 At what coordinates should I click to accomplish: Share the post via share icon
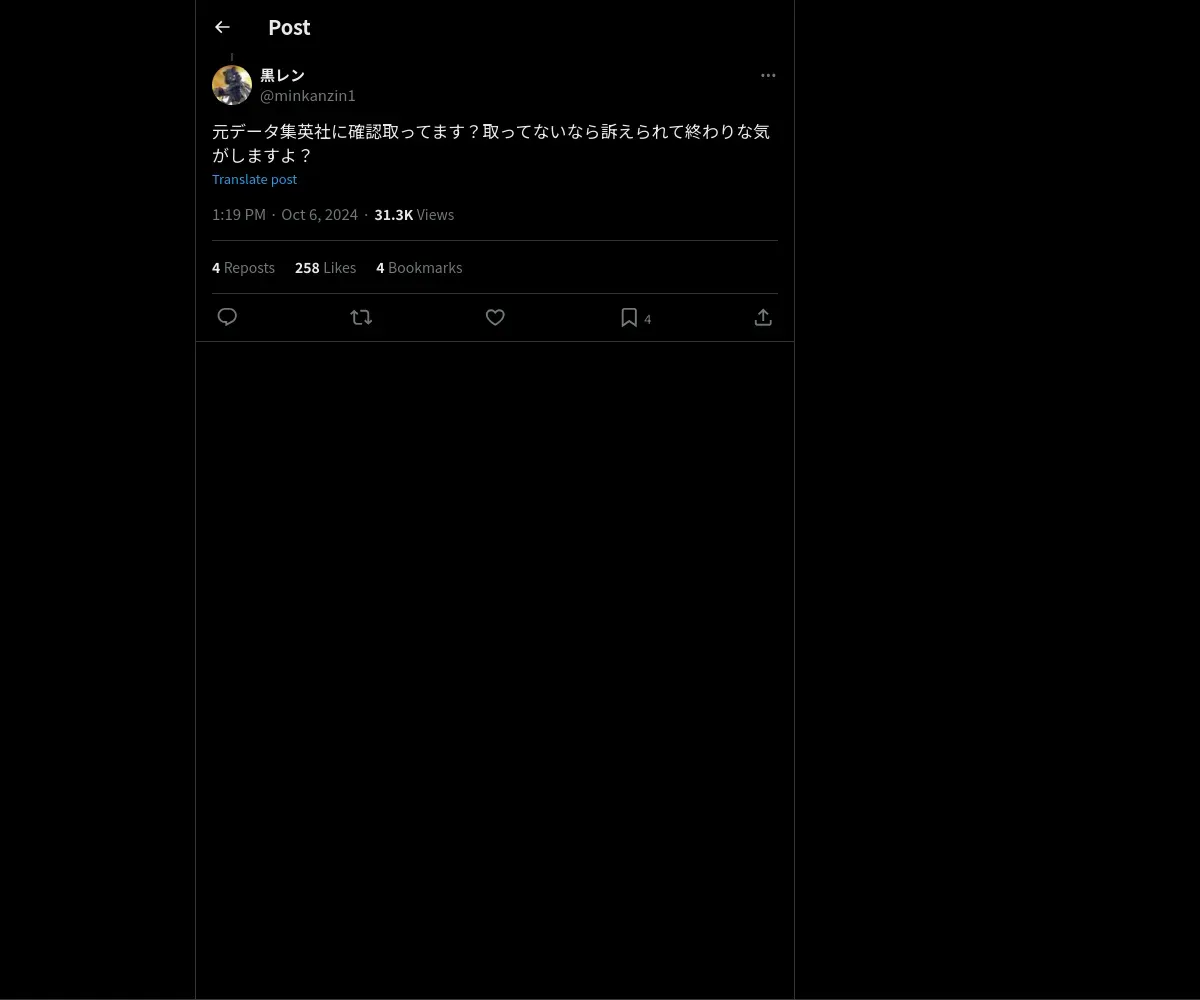click(x=763, y=317)
